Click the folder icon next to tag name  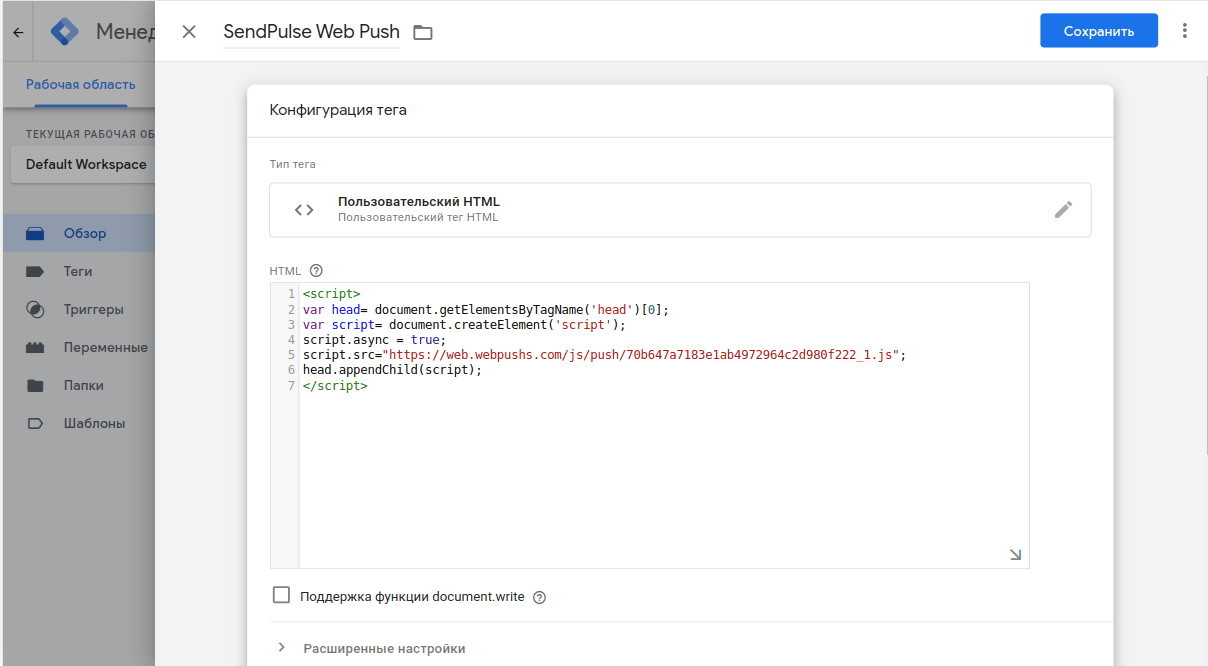click(423, 33)
